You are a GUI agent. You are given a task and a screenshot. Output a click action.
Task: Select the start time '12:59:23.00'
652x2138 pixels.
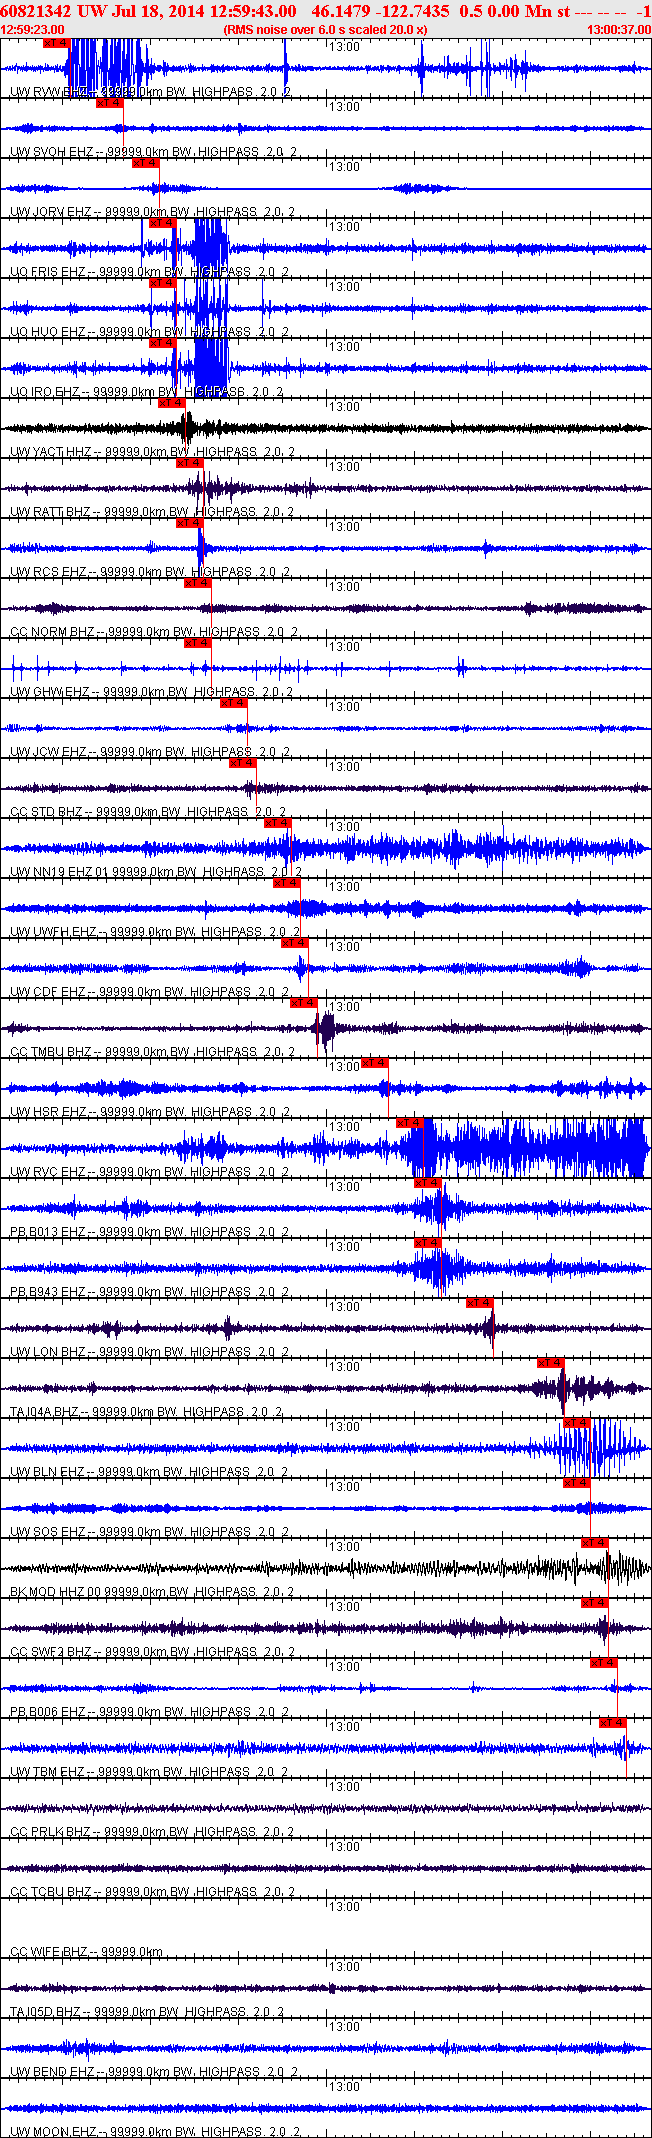(32, 30)
